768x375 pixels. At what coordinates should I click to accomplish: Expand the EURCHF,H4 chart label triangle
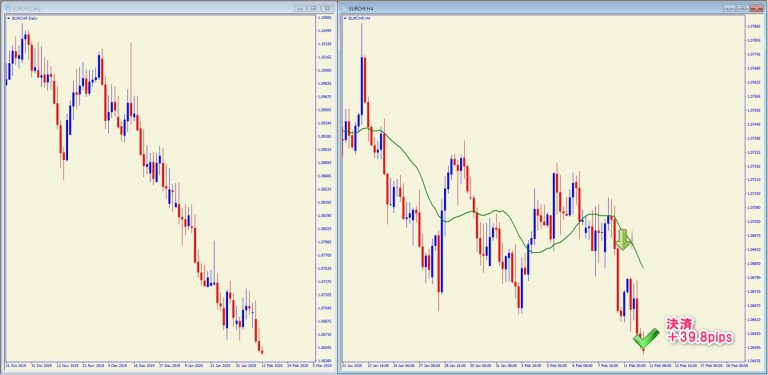pyautogui.click(x=345, y=19)
